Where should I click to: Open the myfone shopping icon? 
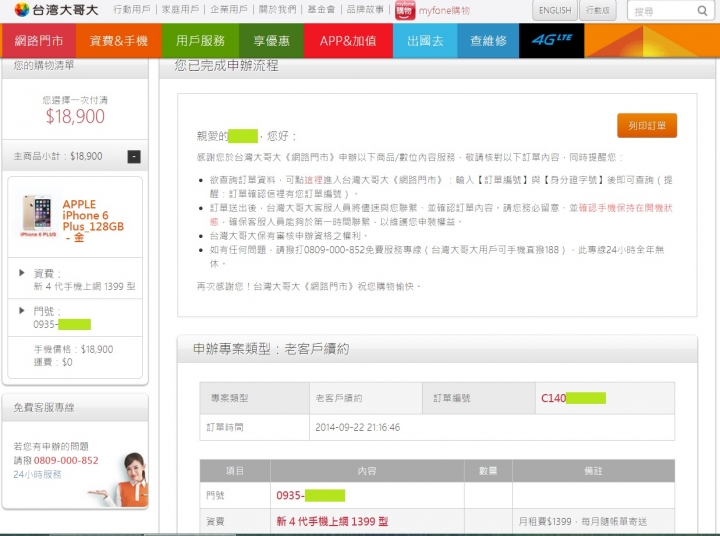coord(405,11)
